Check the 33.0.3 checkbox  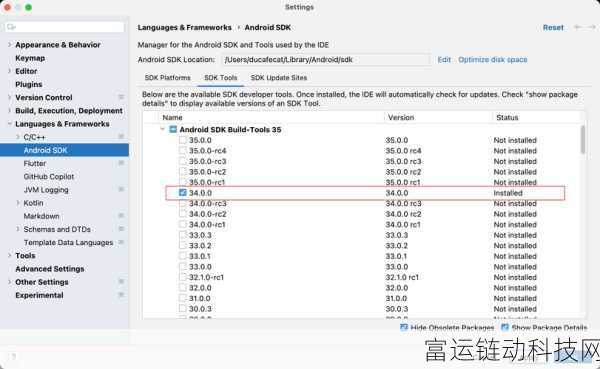tap(183, 235)
